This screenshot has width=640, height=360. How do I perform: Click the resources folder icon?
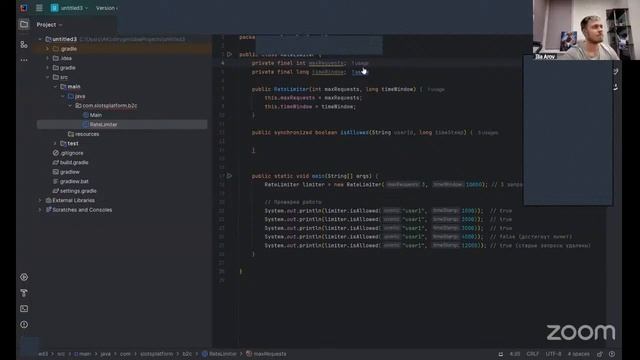[x=71, y=134]
